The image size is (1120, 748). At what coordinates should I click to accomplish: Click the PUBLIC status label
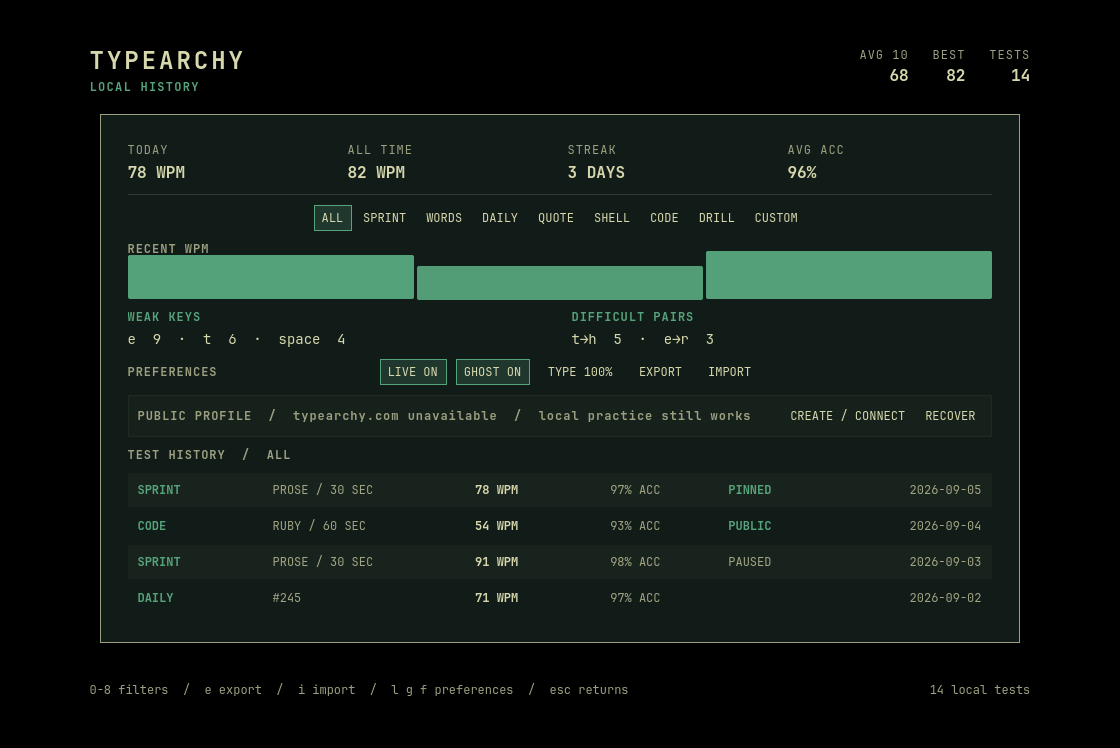pos(749,526)
